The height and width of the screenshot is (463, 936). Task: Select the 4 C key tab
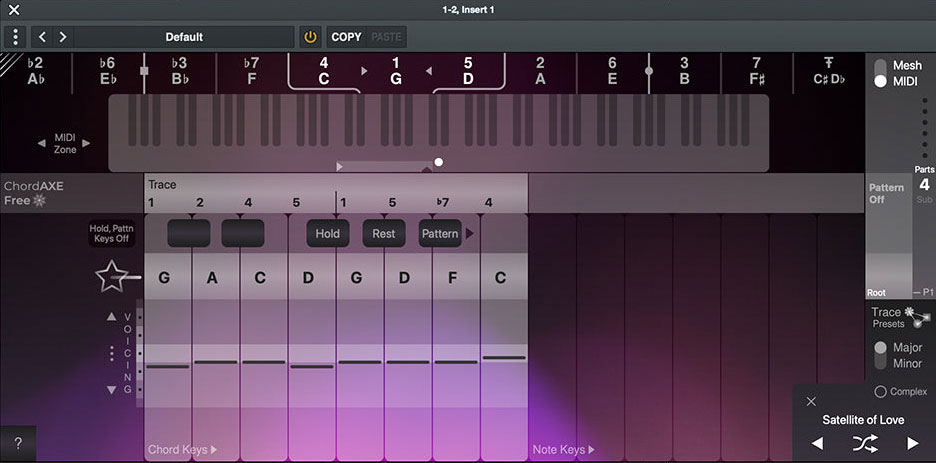click(324, 70)
